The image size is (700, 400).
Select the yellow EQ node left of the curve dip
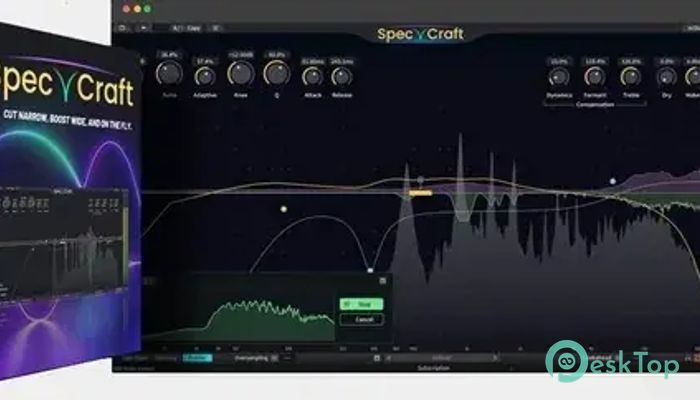284,209
